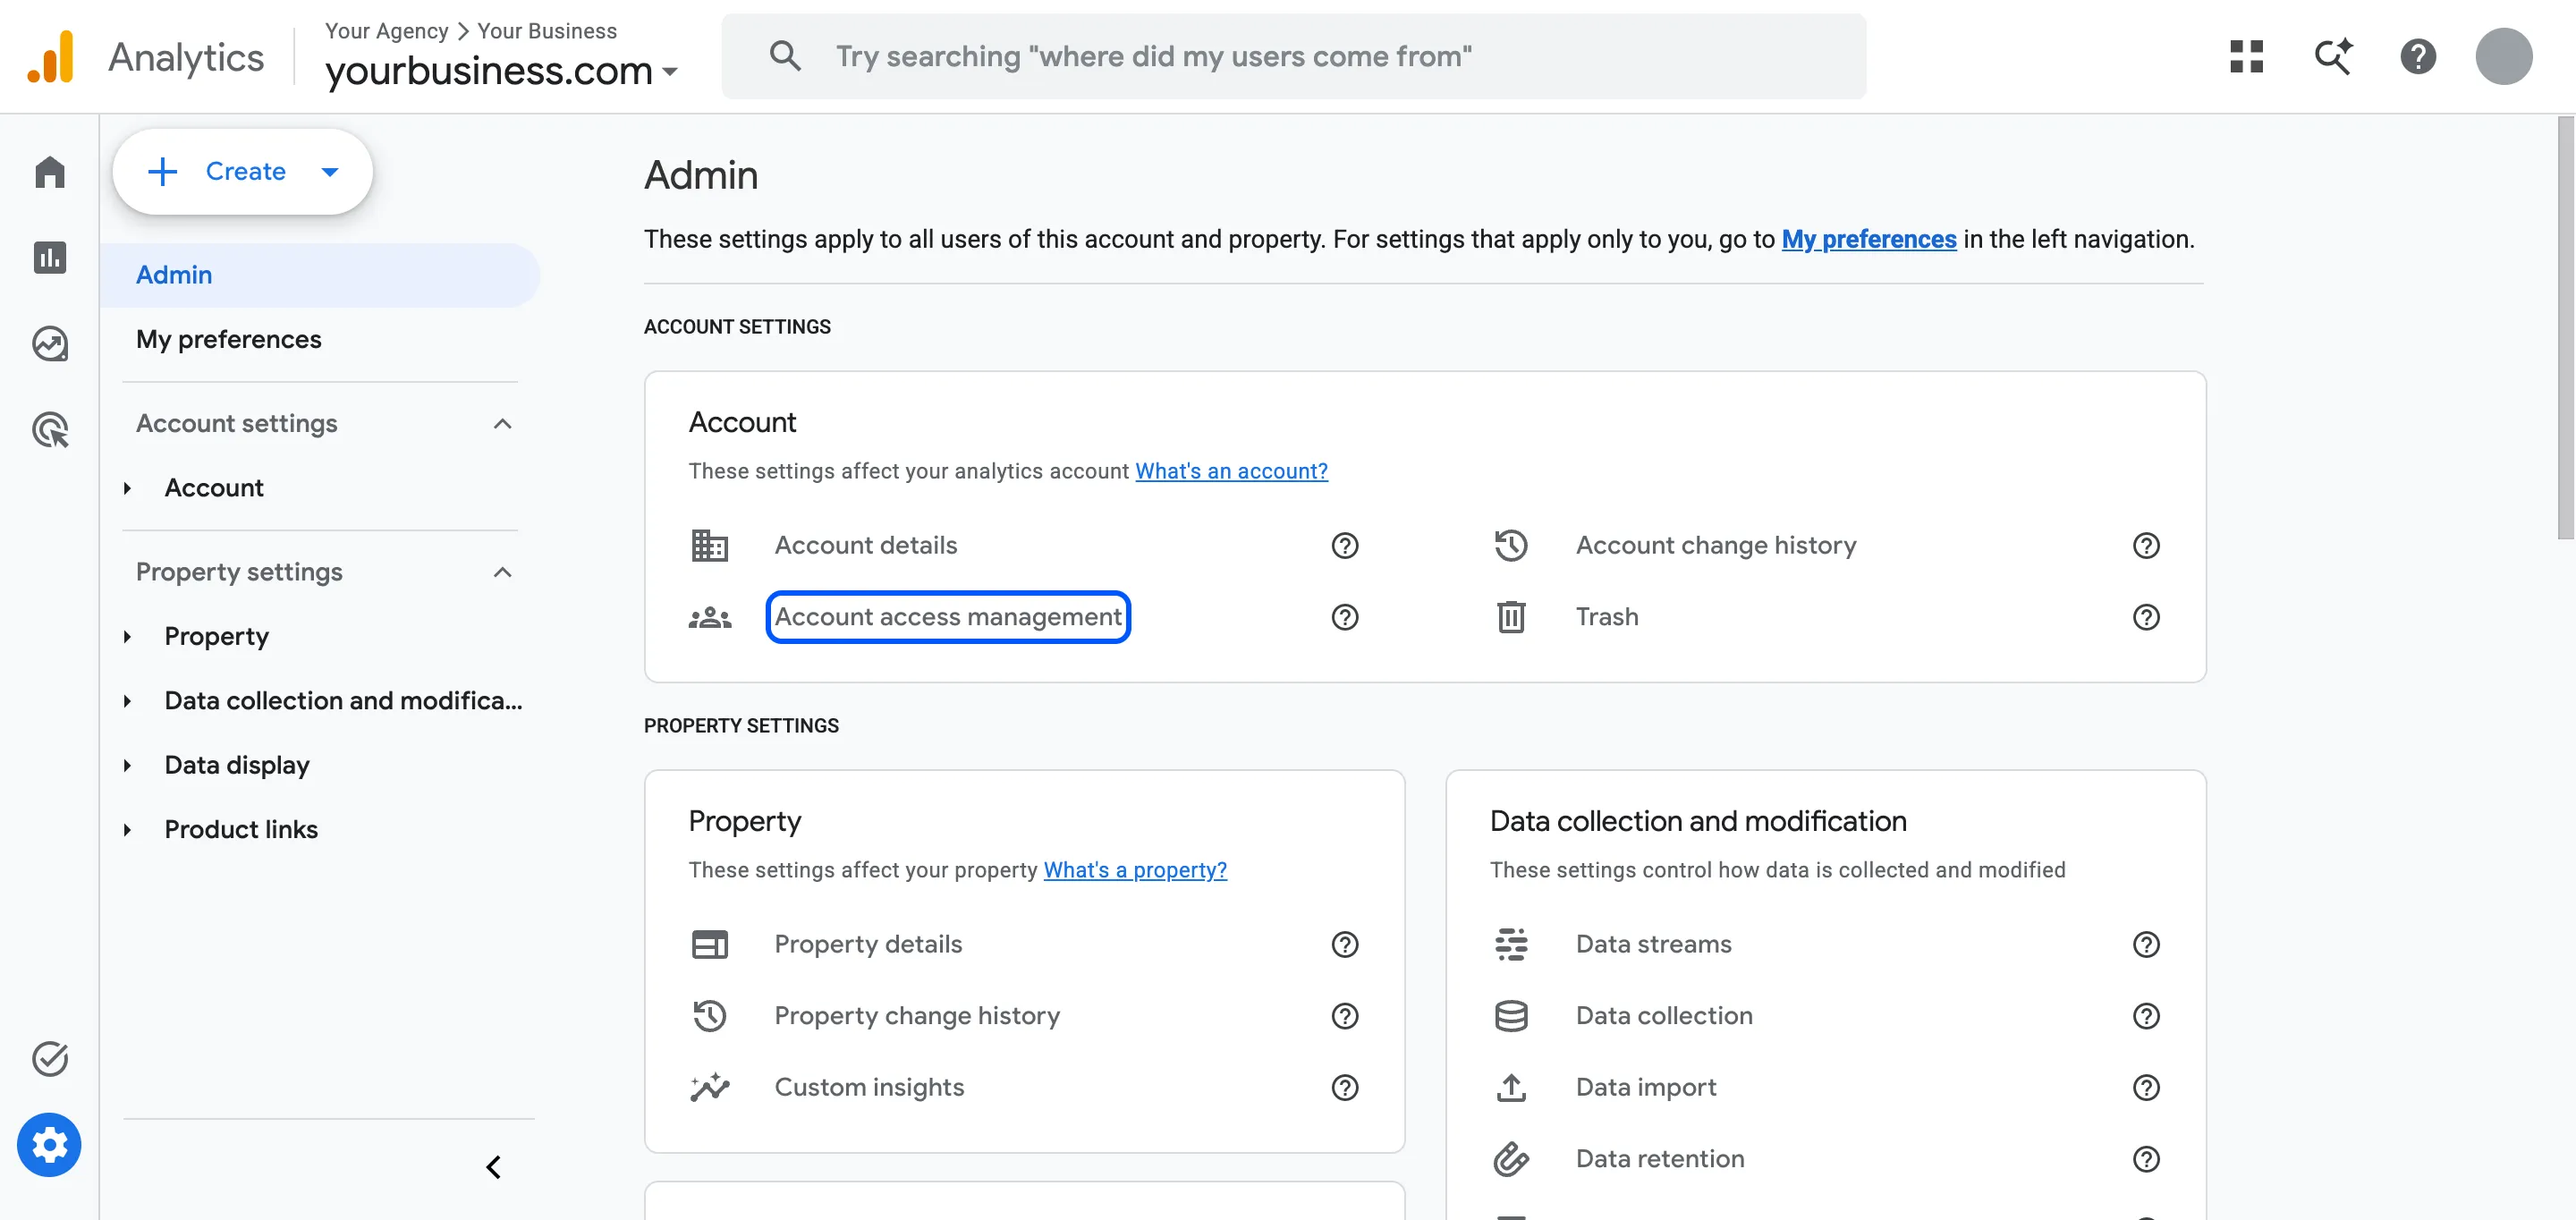Screen dimensions: 2576x1220
Task: Open the Home icon in sidebar
Action: tap(50, 172)
